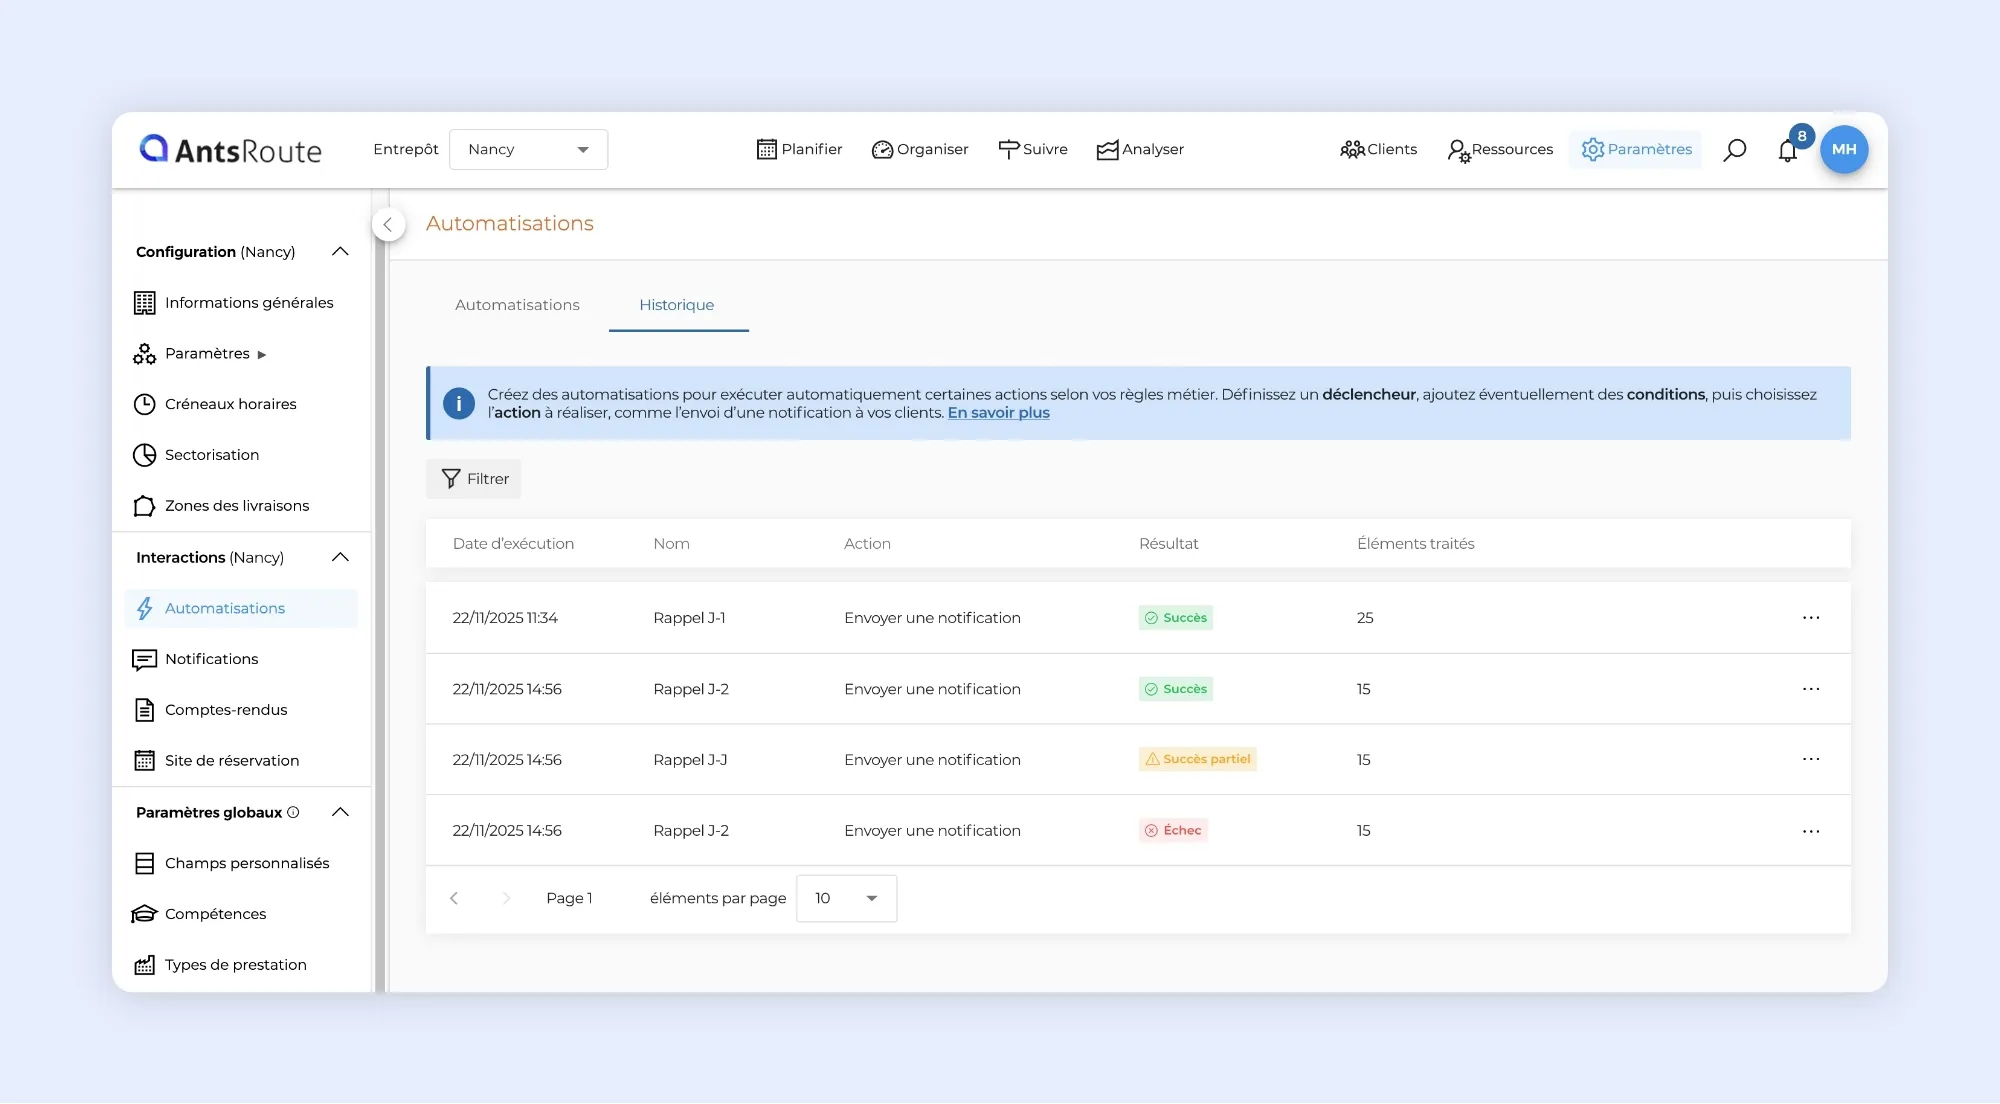Click Page 1 indicator
This screenshot has height=1104, width=2000.
569,898
